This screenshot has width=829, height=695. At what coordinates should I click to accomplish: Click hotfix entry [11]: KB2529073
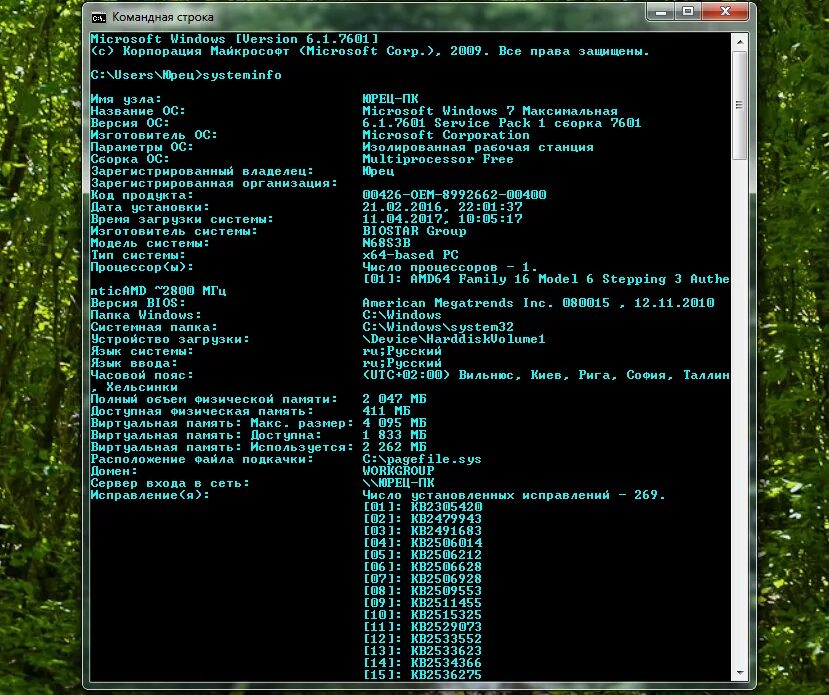point(422,627)
